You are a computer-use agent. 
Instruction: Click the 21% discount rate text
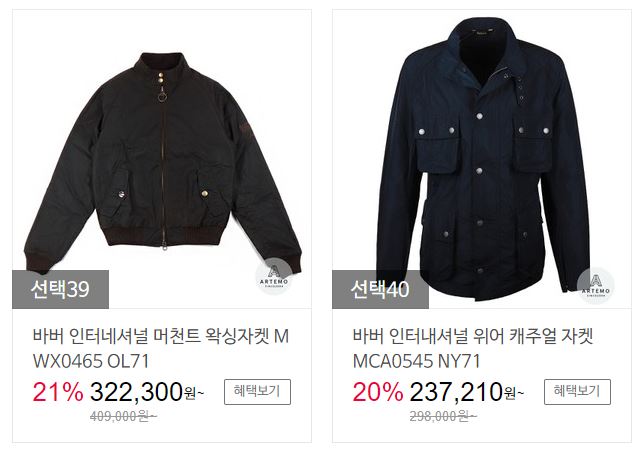(58, 392)
